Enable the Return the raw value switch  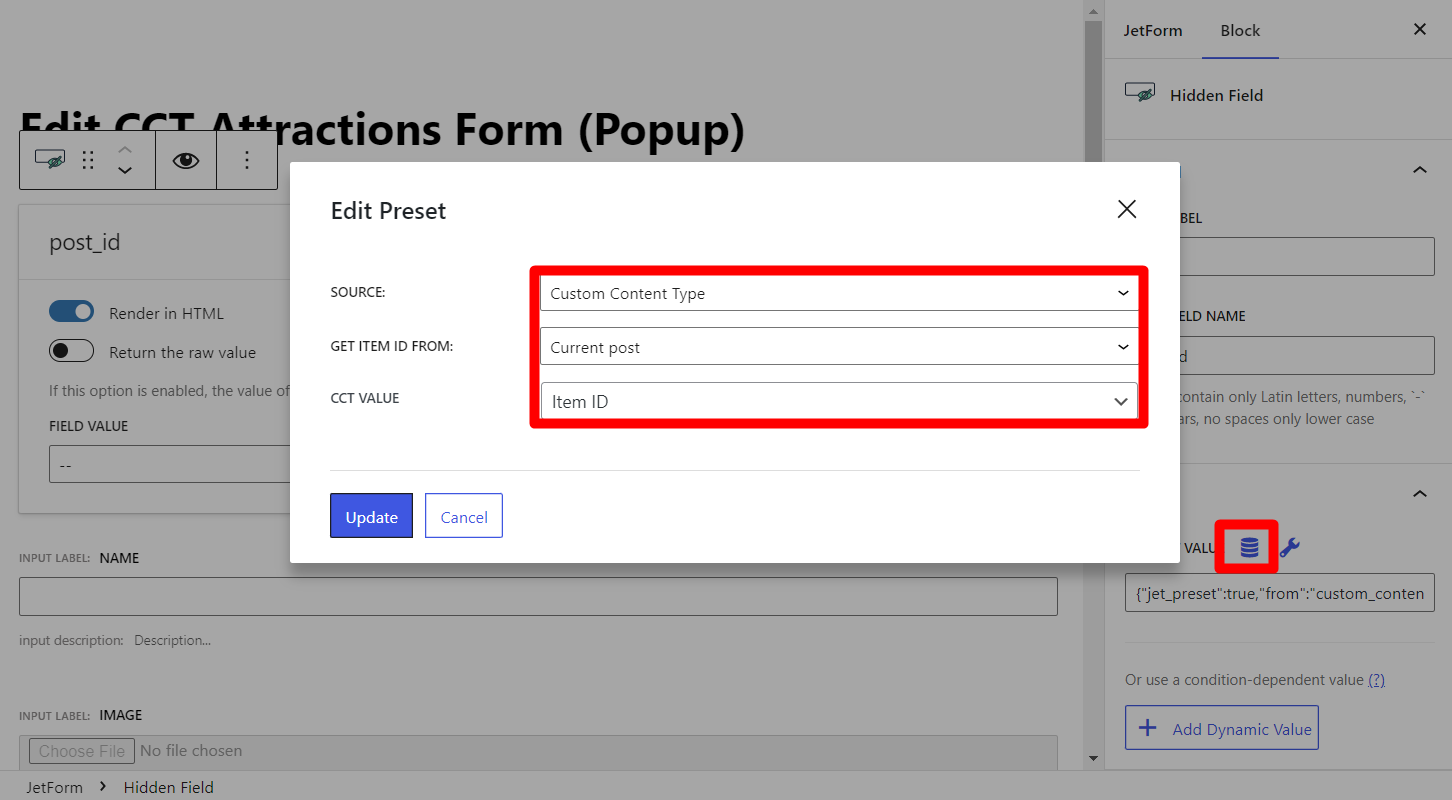(71, 351)
